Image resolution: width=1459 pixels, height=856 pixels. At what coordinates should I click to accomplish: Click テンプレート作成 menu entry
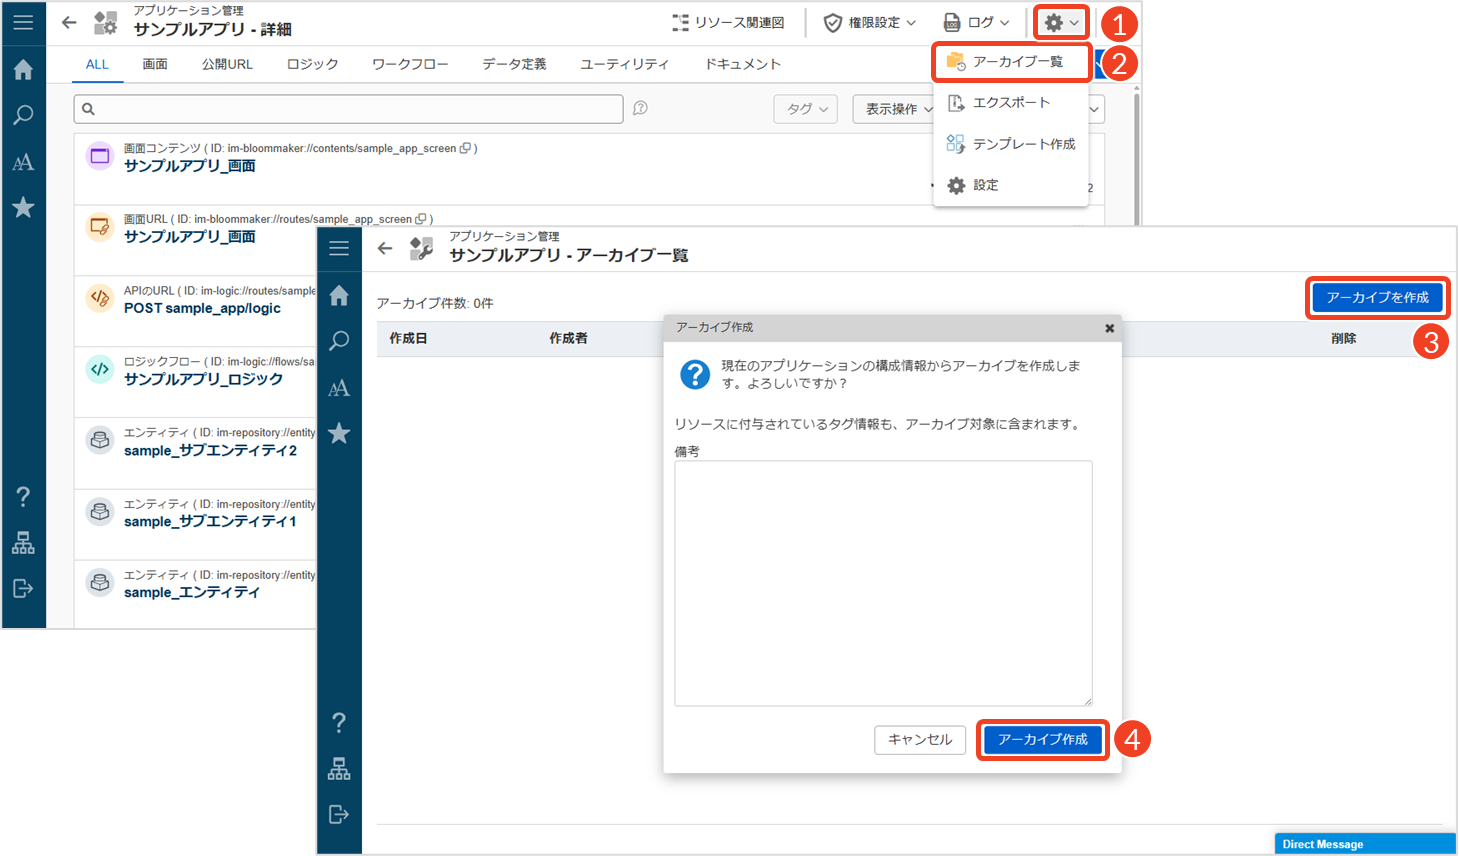pyautogui.click(x=1011, y=144)
